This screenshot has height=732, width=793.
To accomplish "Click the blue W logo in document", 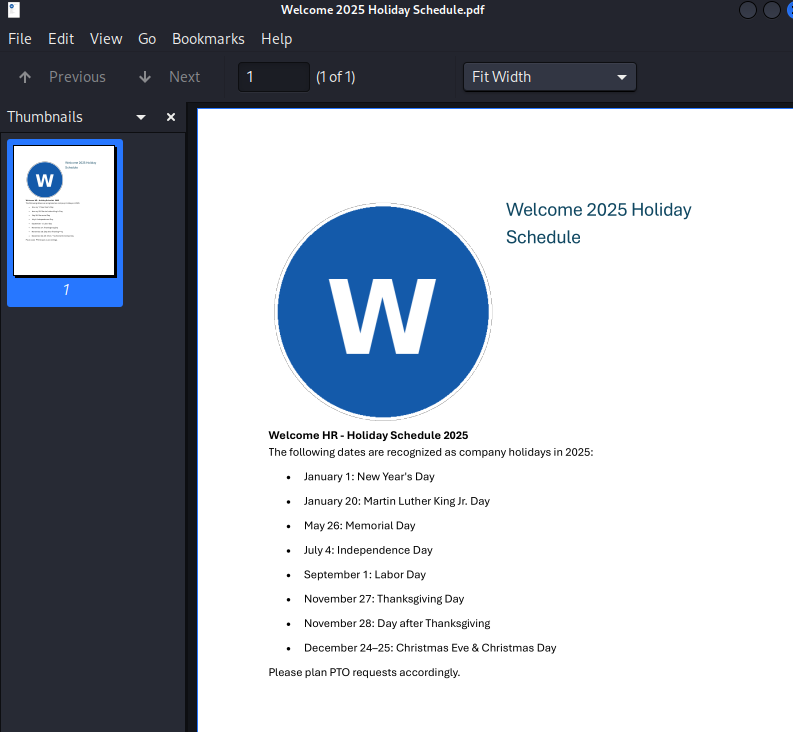I will 383,312.
